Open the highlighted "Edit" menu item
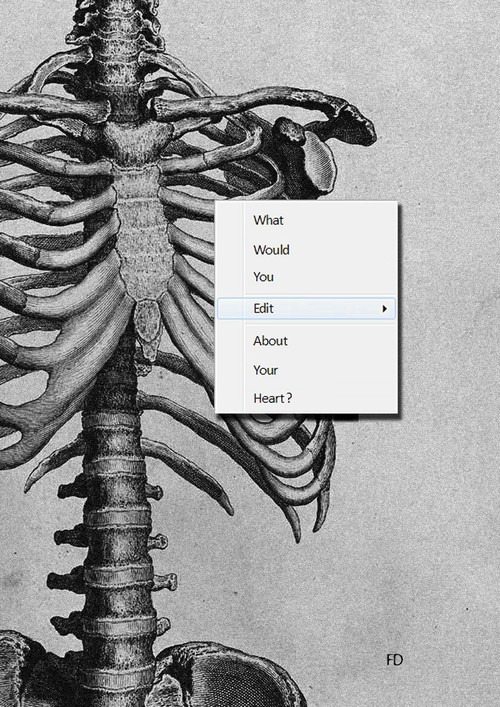500x707 pixels. pyautogui.click(x=307, y=309)
